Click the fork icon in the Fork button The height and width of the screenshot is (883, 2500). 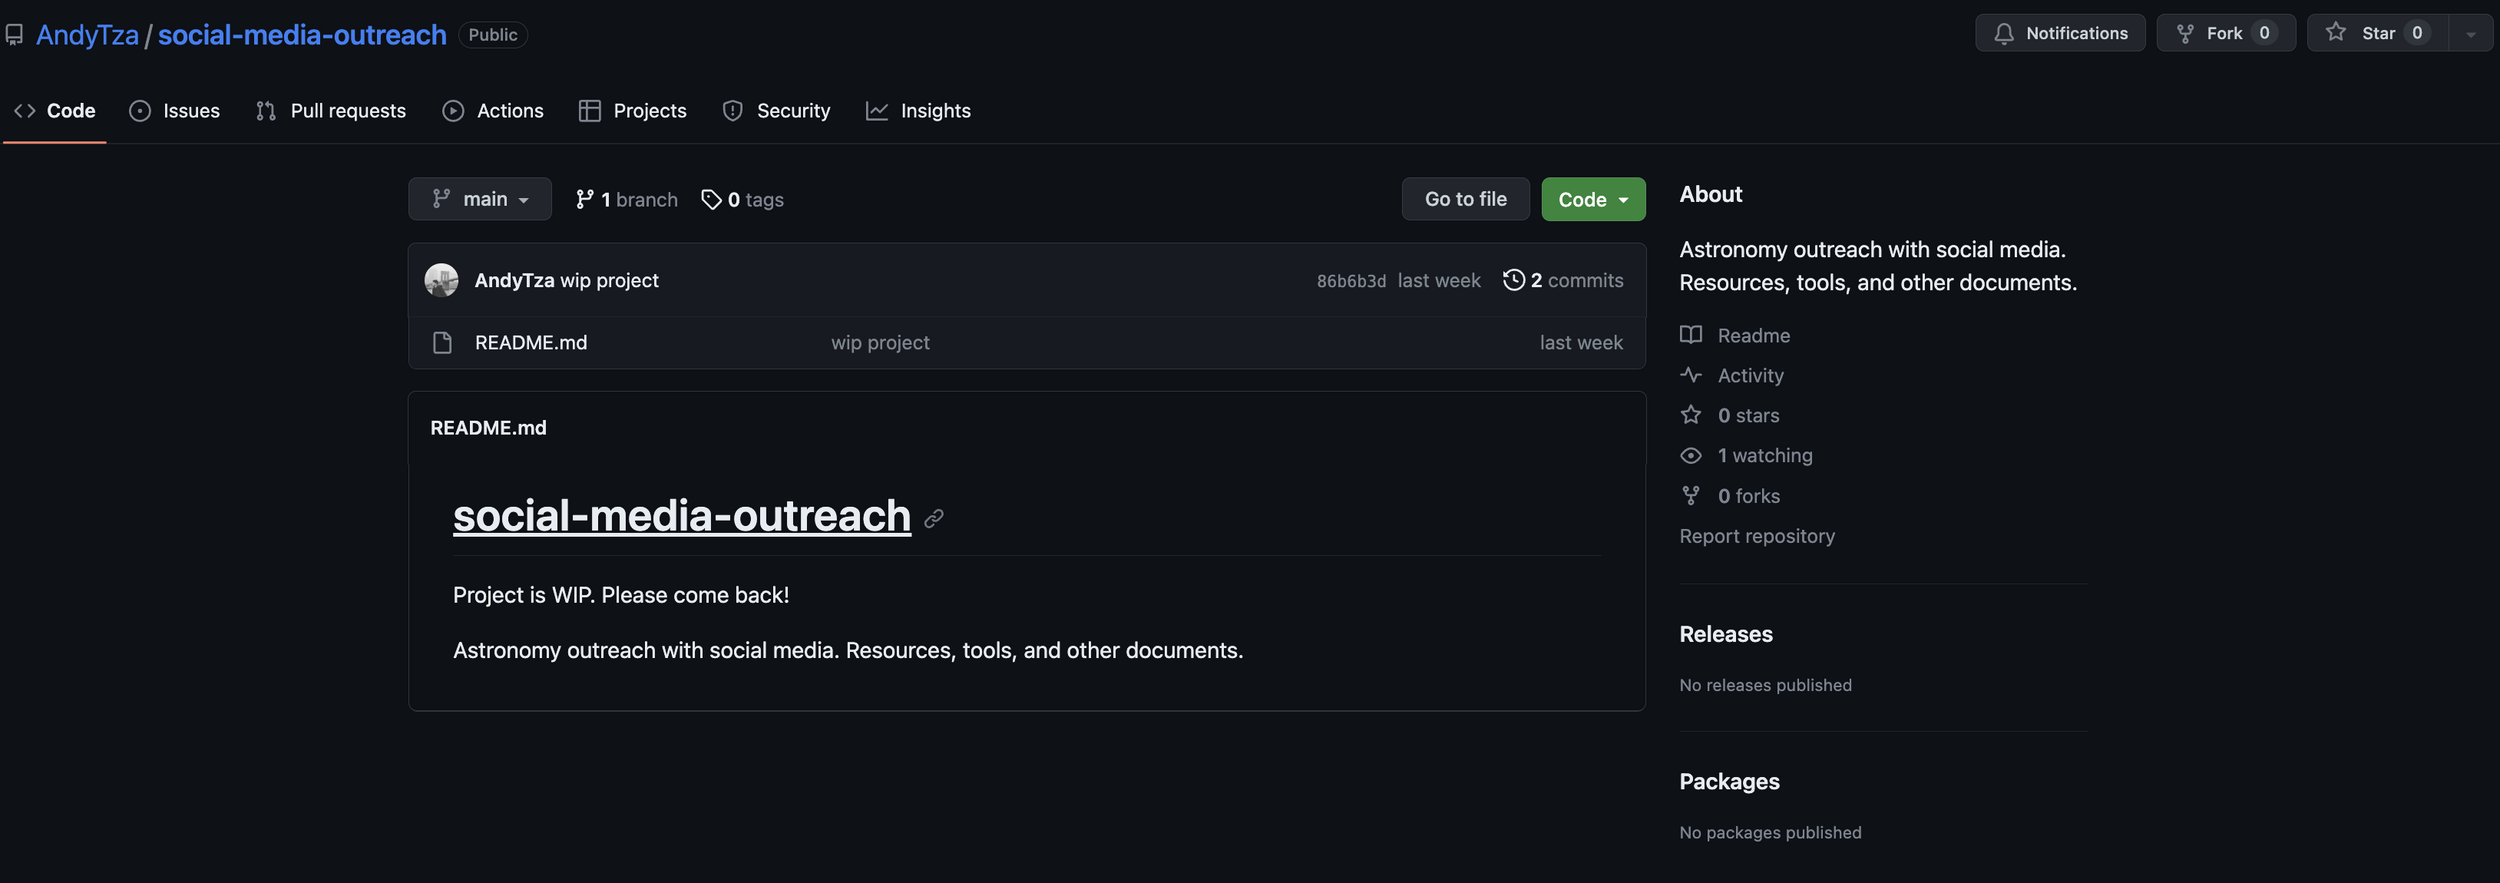(2186, 33)
